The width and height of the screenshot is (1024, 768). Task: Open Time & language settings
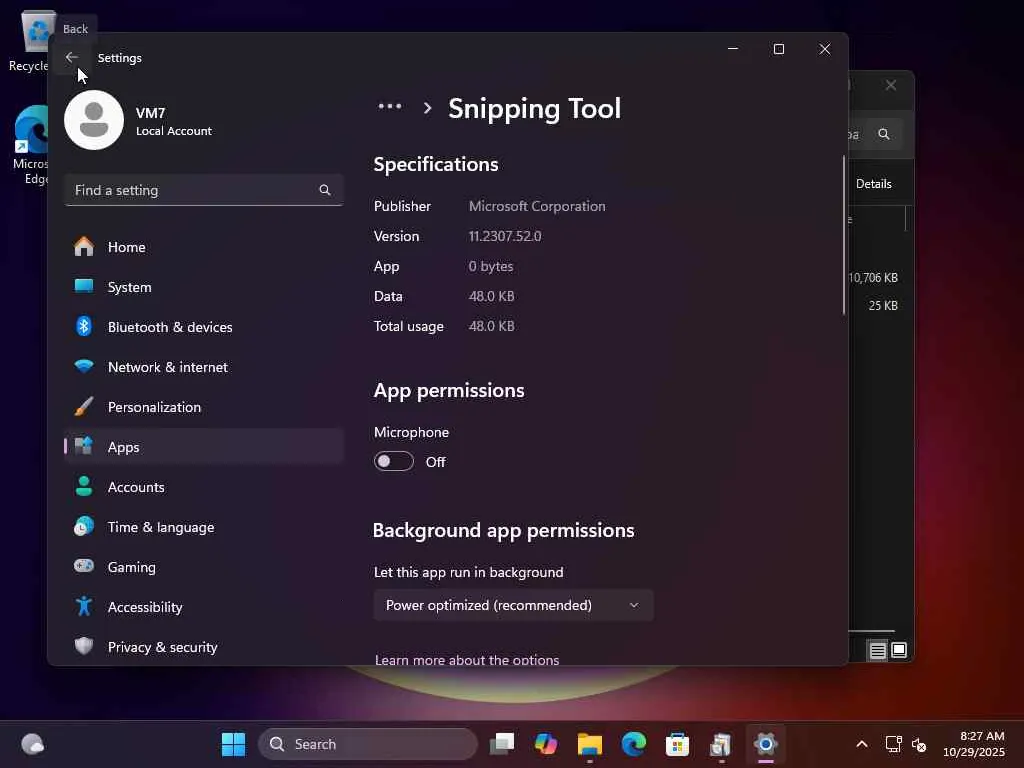click(x=204, y=527)
